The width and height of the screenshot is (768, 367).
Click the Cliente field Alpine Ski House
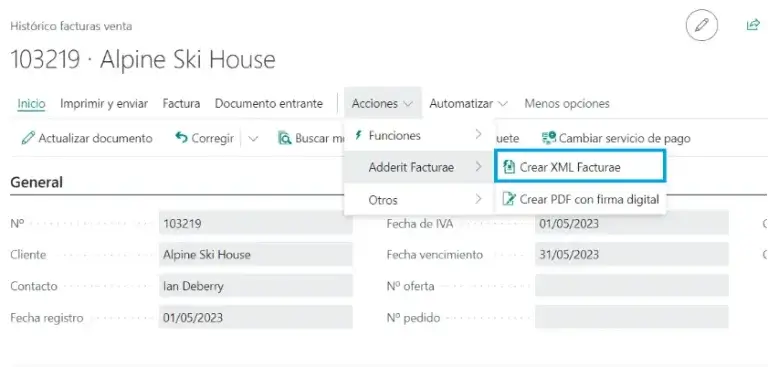[x=256, y=255]
